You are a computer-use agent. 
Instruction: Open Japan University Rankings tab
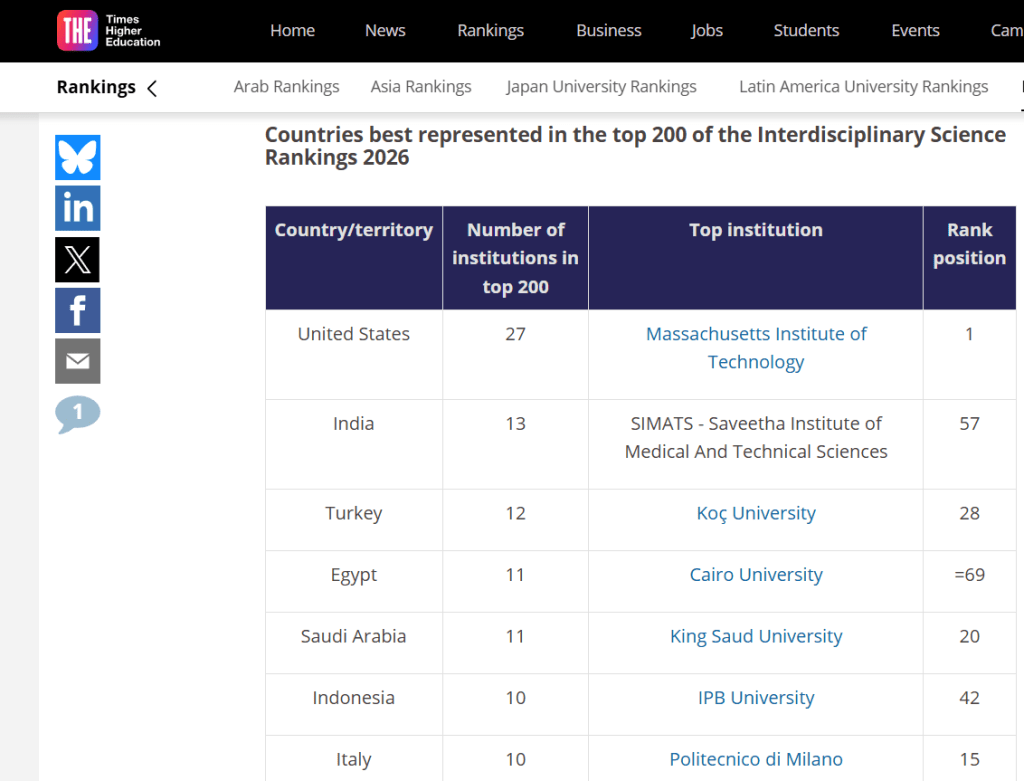pyautogui.click(x=601, y=87)
